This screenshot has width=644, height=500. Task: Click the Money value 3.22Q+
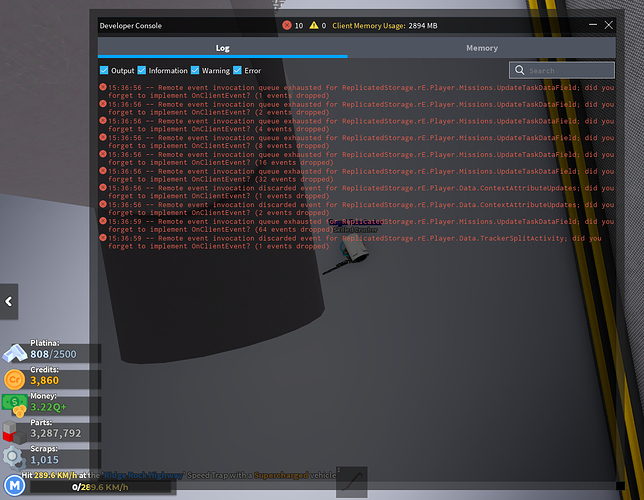tap(48, 407)
